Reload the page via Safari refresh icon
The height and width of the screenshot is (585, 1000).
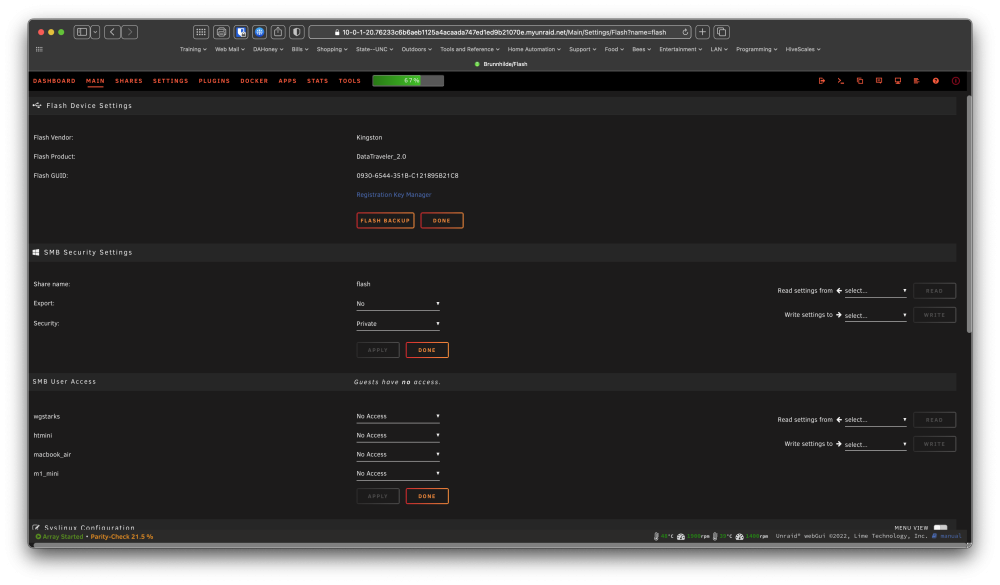pyautogui.click(x=685, y=32)
